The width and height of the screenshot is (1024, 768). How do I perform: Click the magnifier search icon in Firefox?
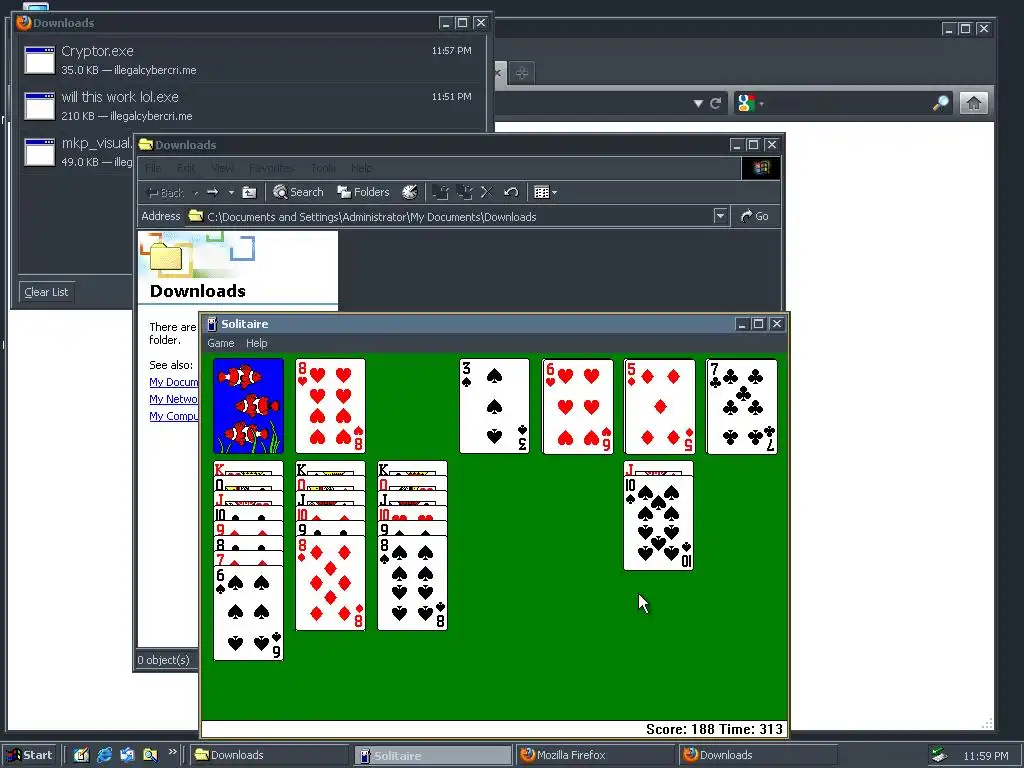940,103
